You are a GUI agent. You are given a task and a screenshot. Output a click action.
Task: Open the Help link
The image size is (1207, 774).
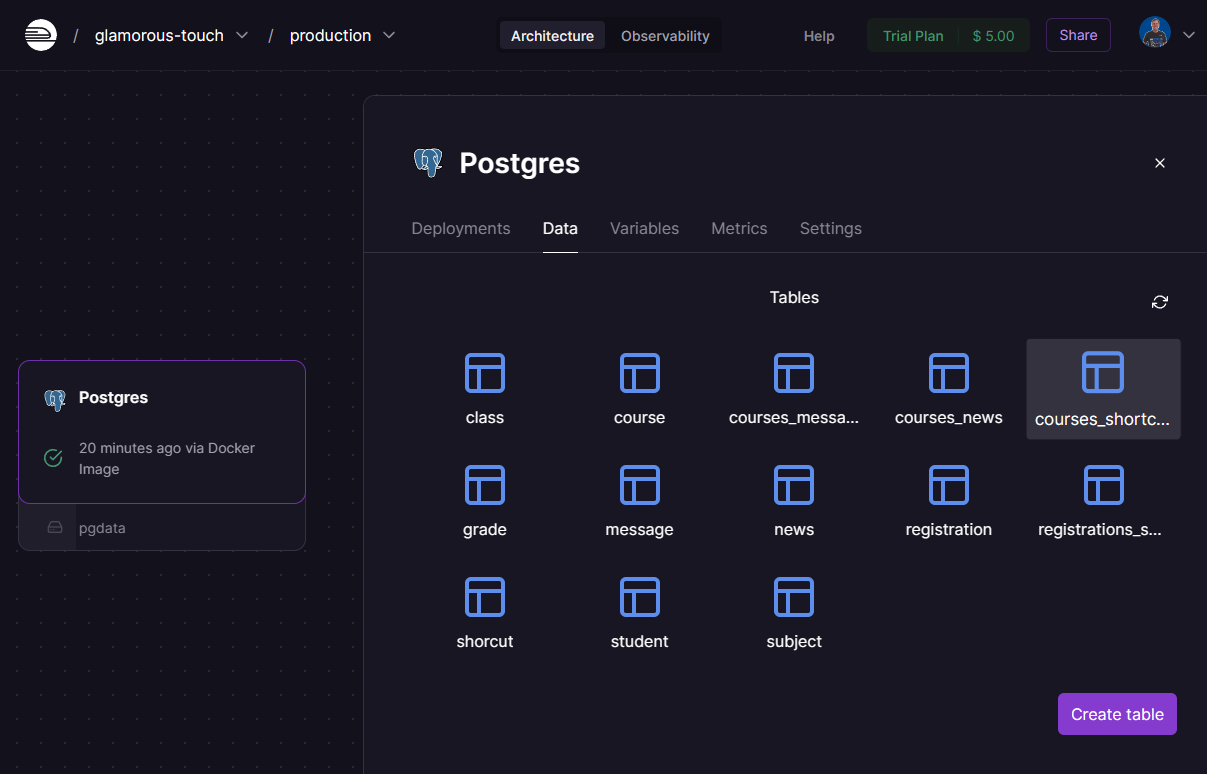(819, 36)
